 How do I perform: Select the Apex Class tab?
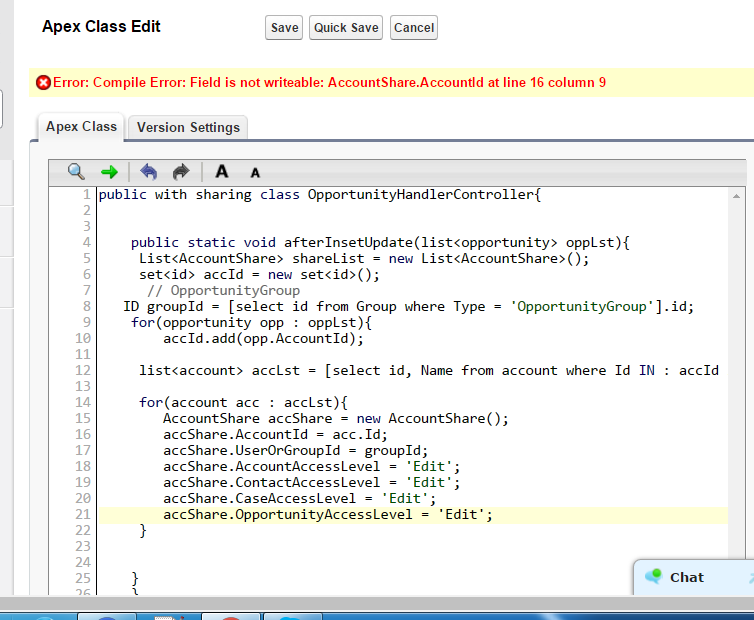[x=81, y=127]
